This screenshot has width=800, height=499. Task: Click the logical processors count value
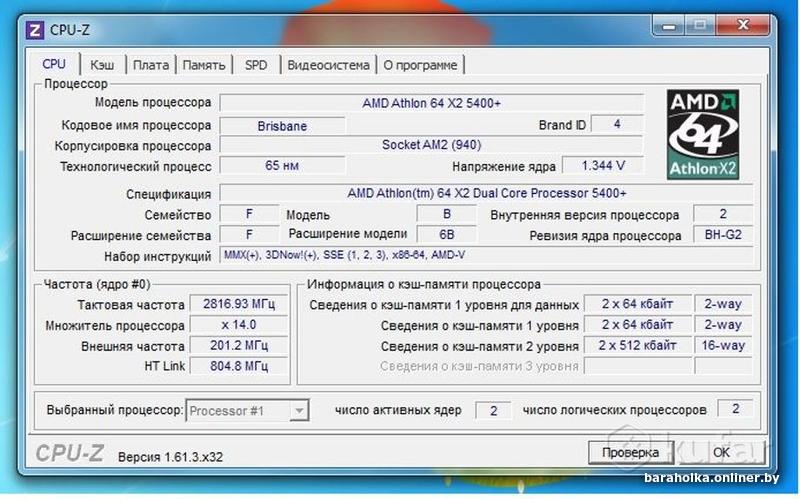point(735,409)
